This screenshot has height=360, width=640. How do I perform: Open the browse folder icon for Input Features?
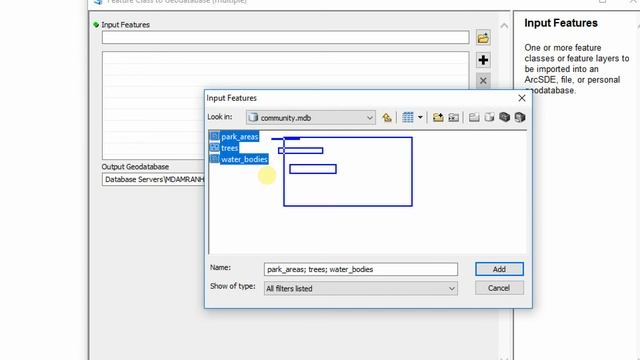[x=483, y=38]
